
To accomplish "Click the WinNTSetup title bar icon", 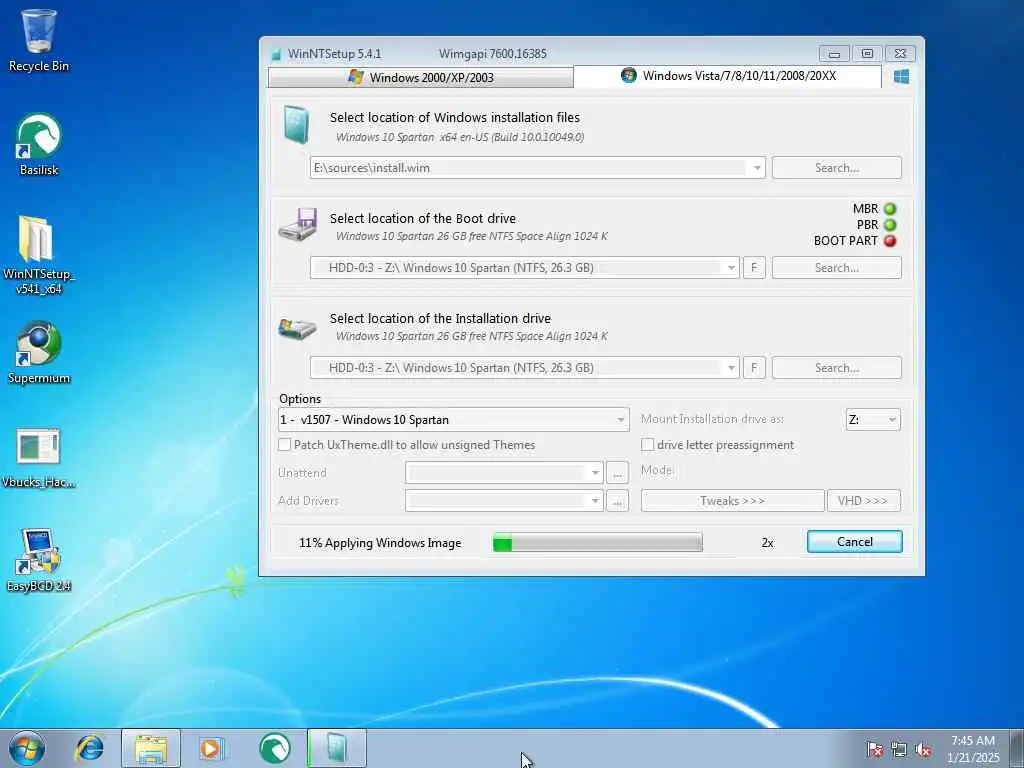I will 276,54.
